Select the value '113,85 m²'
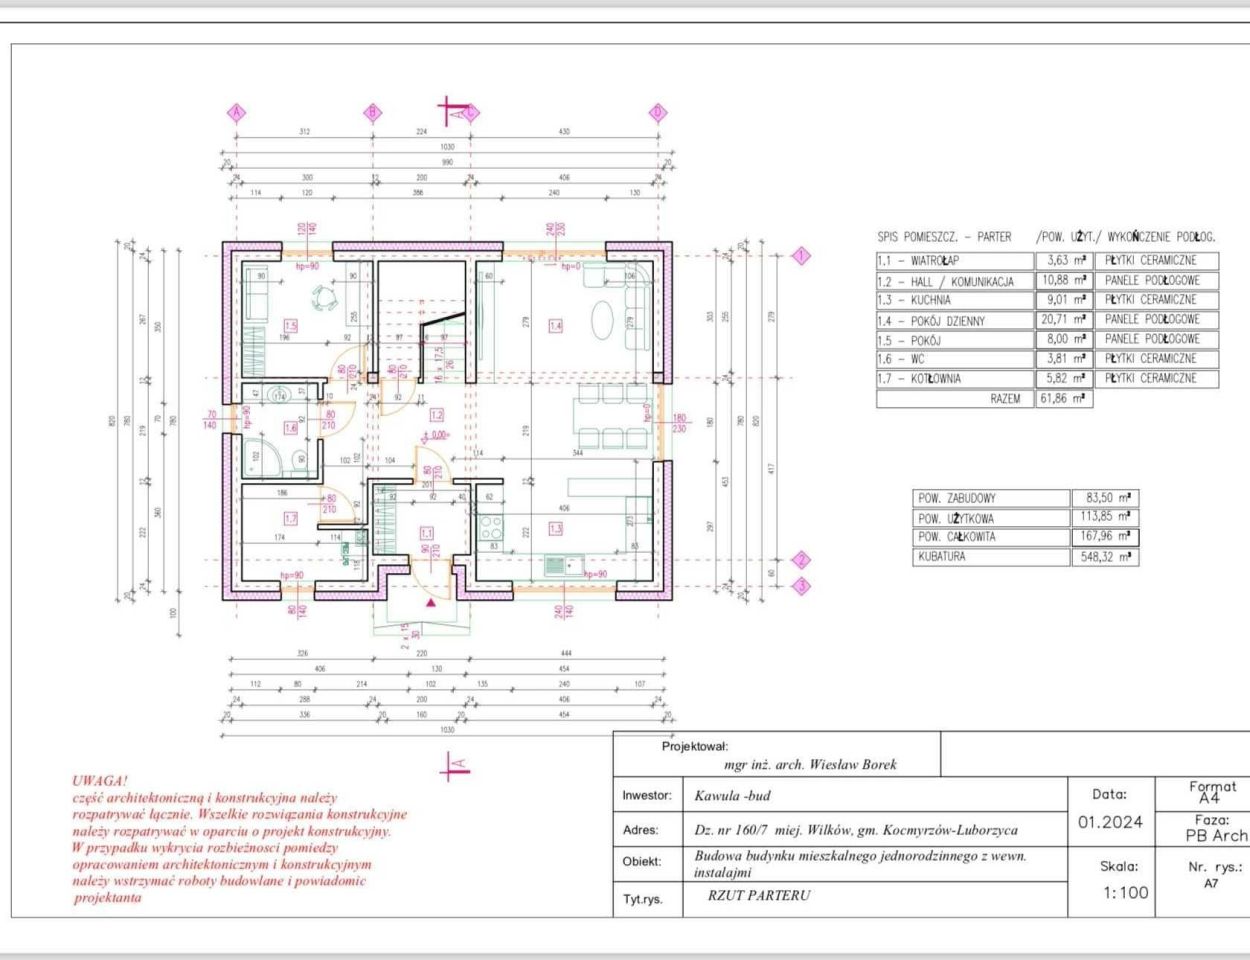Image resolution: width=1250 pixels, height=960 pixels. 1104,518
